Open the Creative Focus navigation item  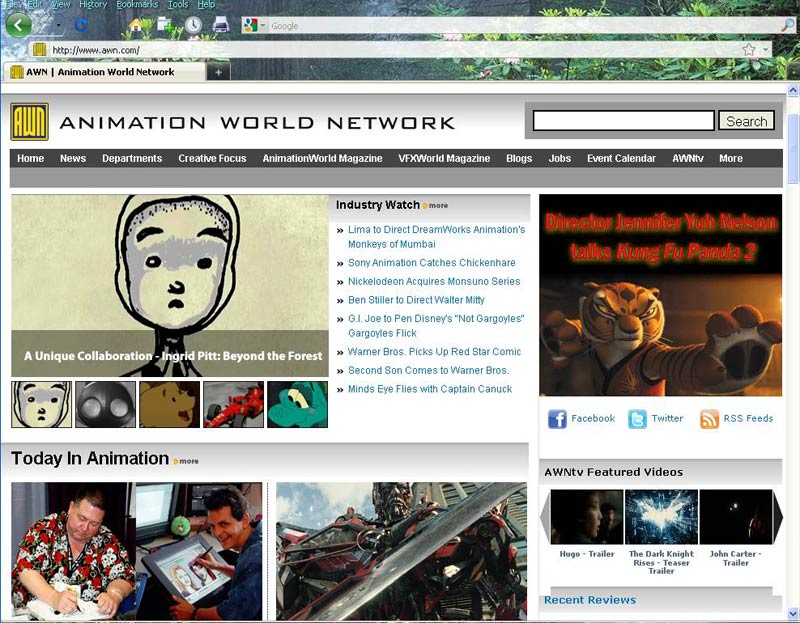coord(212,159)
